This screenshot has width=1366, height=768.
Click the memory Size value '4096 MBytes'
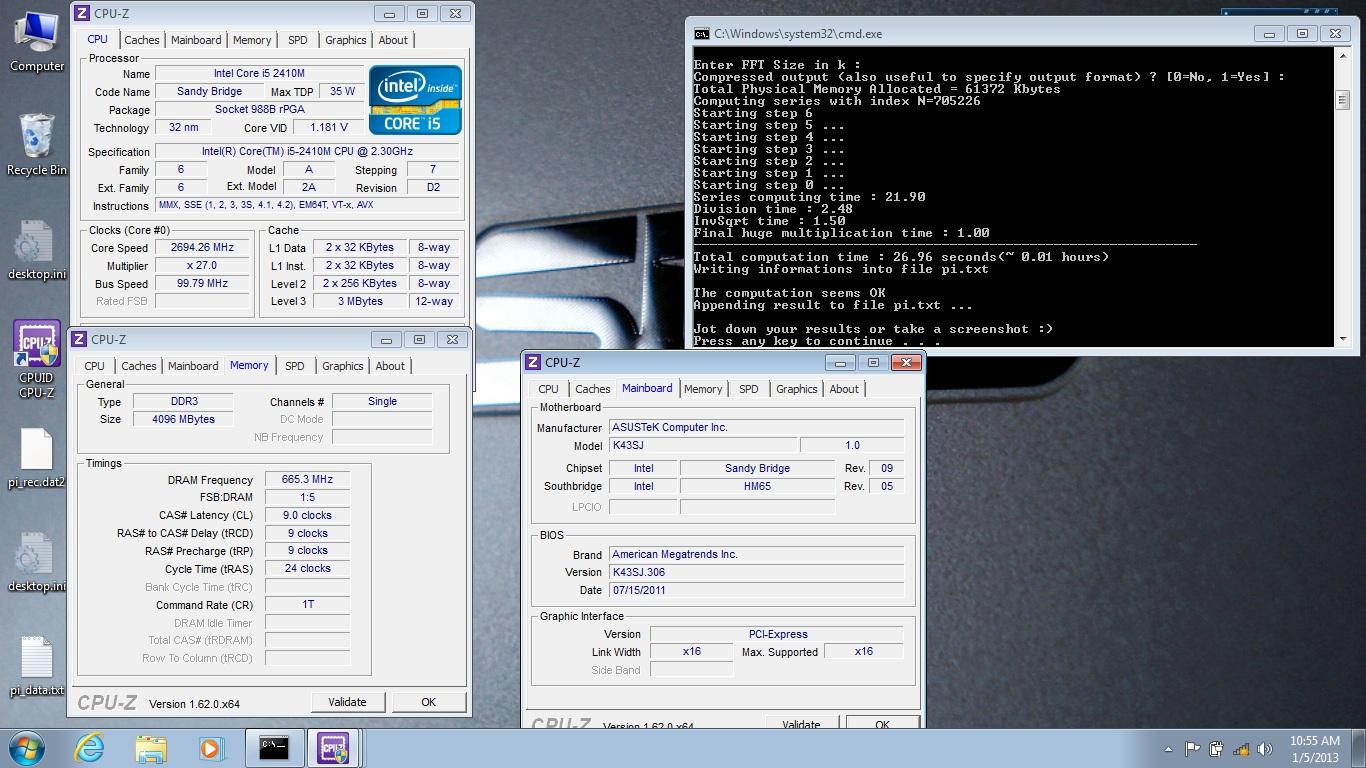coord(184,419)
